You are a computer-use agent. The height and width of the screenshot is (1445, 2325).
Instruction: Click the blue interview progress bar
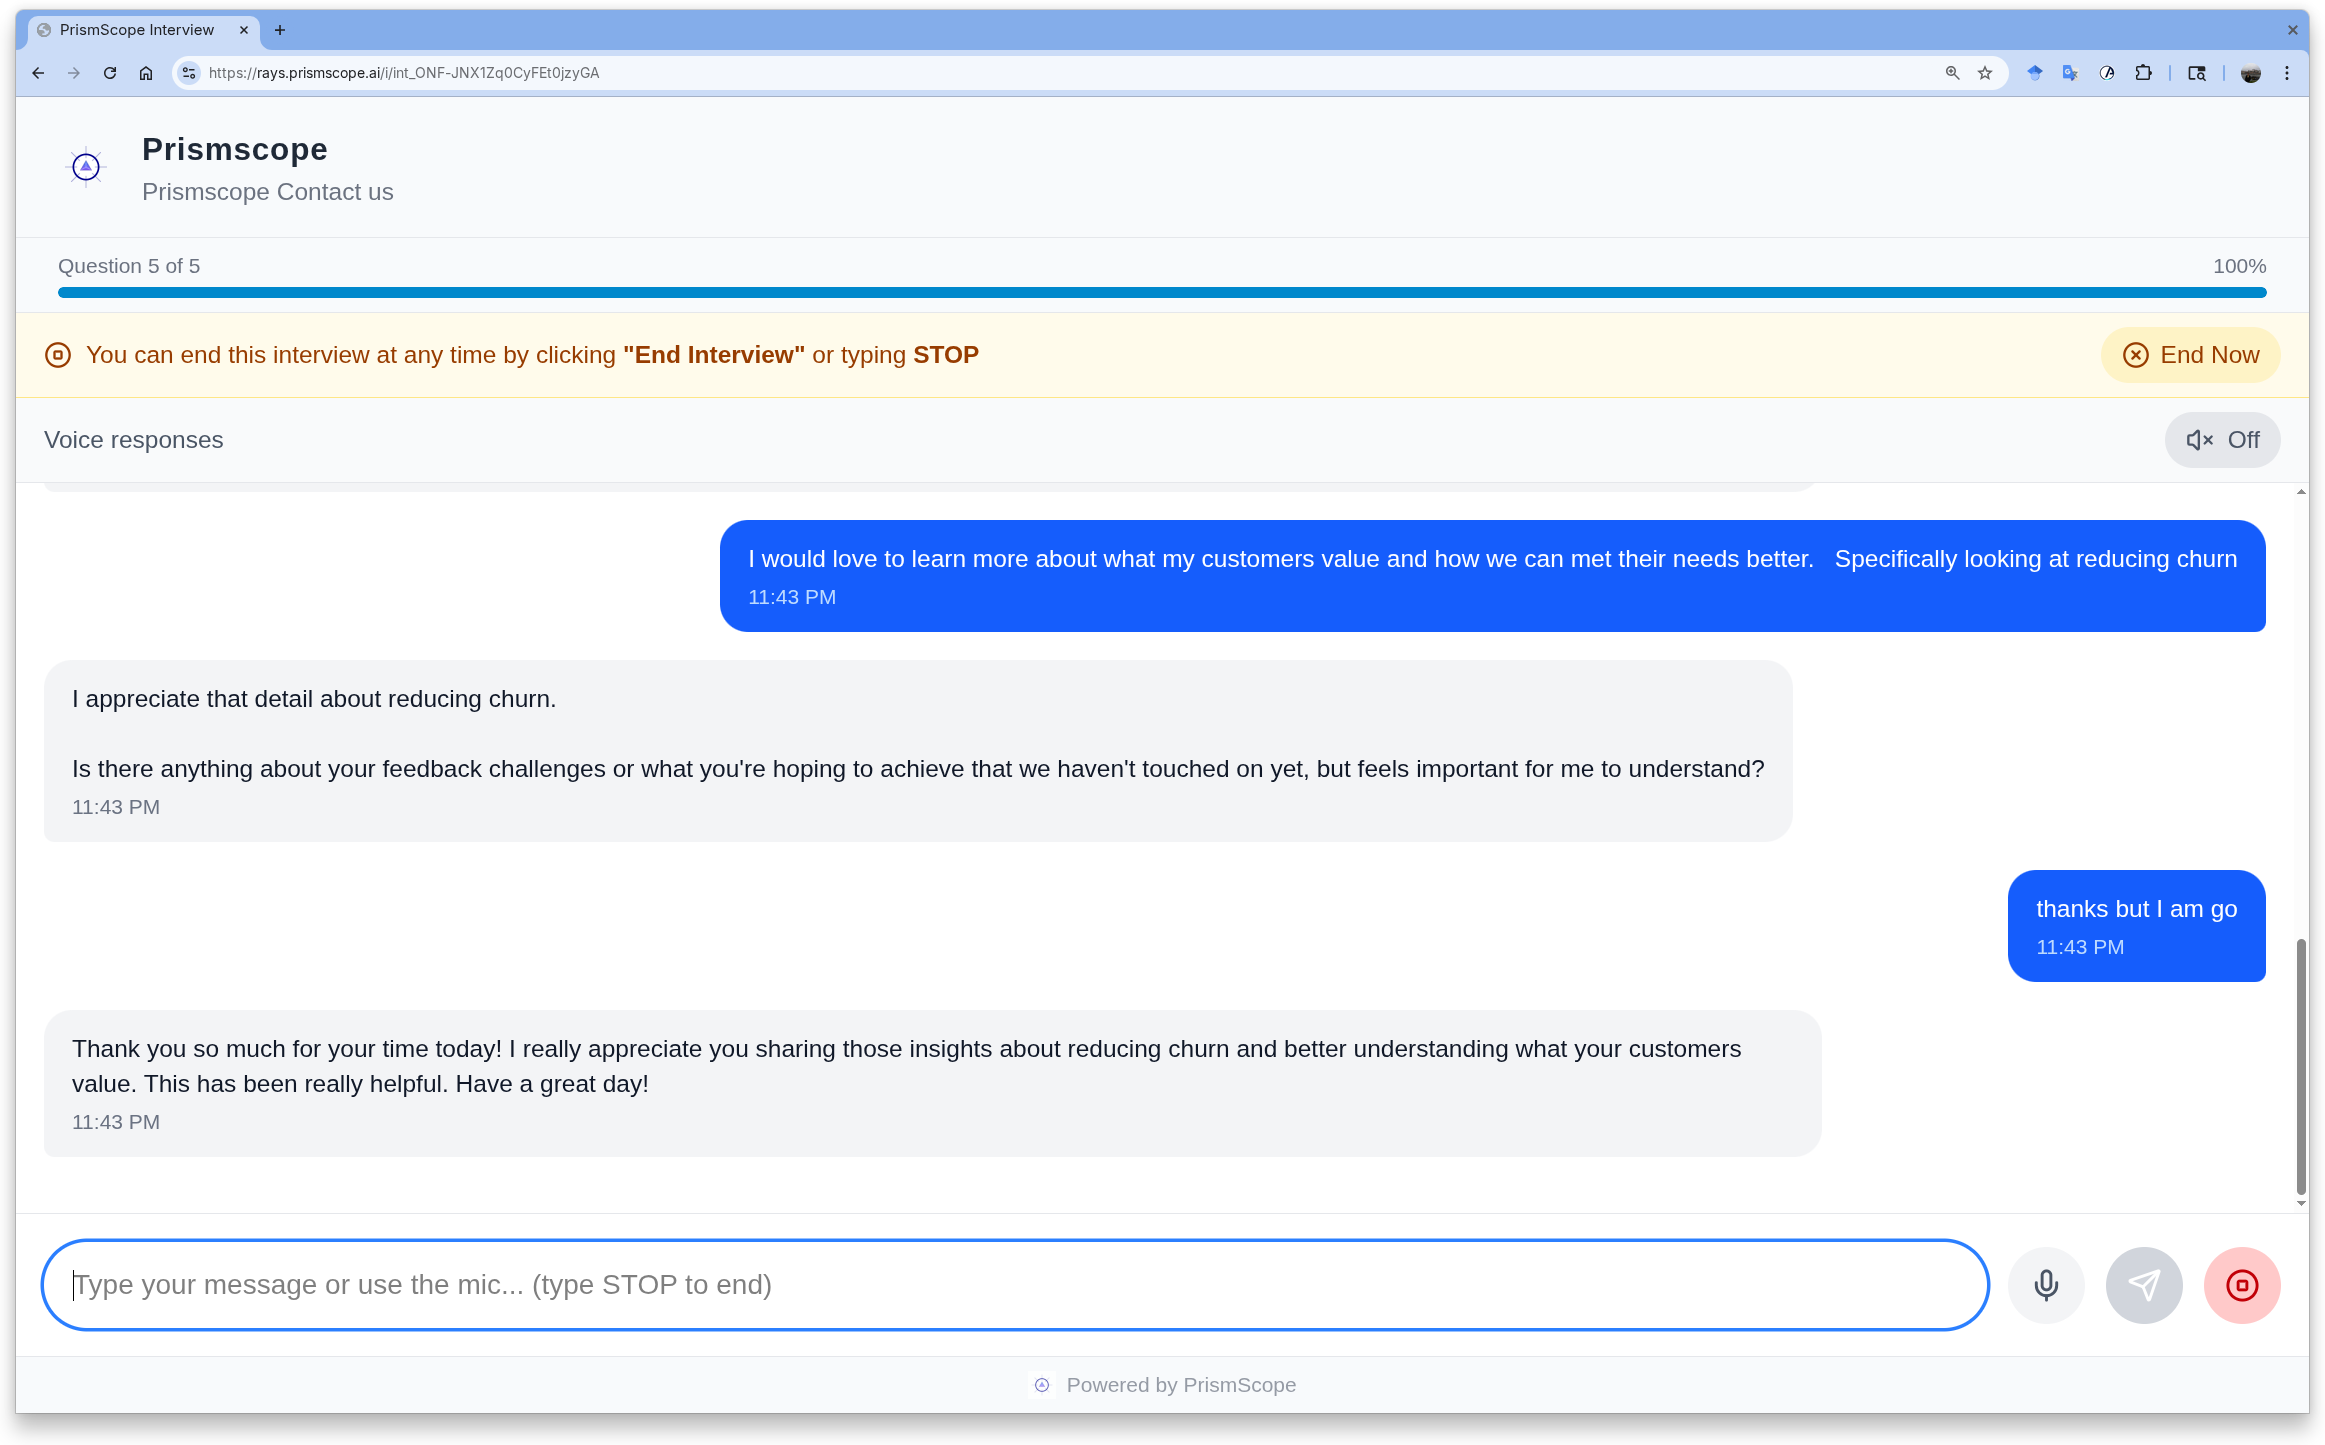point(1162,293)
